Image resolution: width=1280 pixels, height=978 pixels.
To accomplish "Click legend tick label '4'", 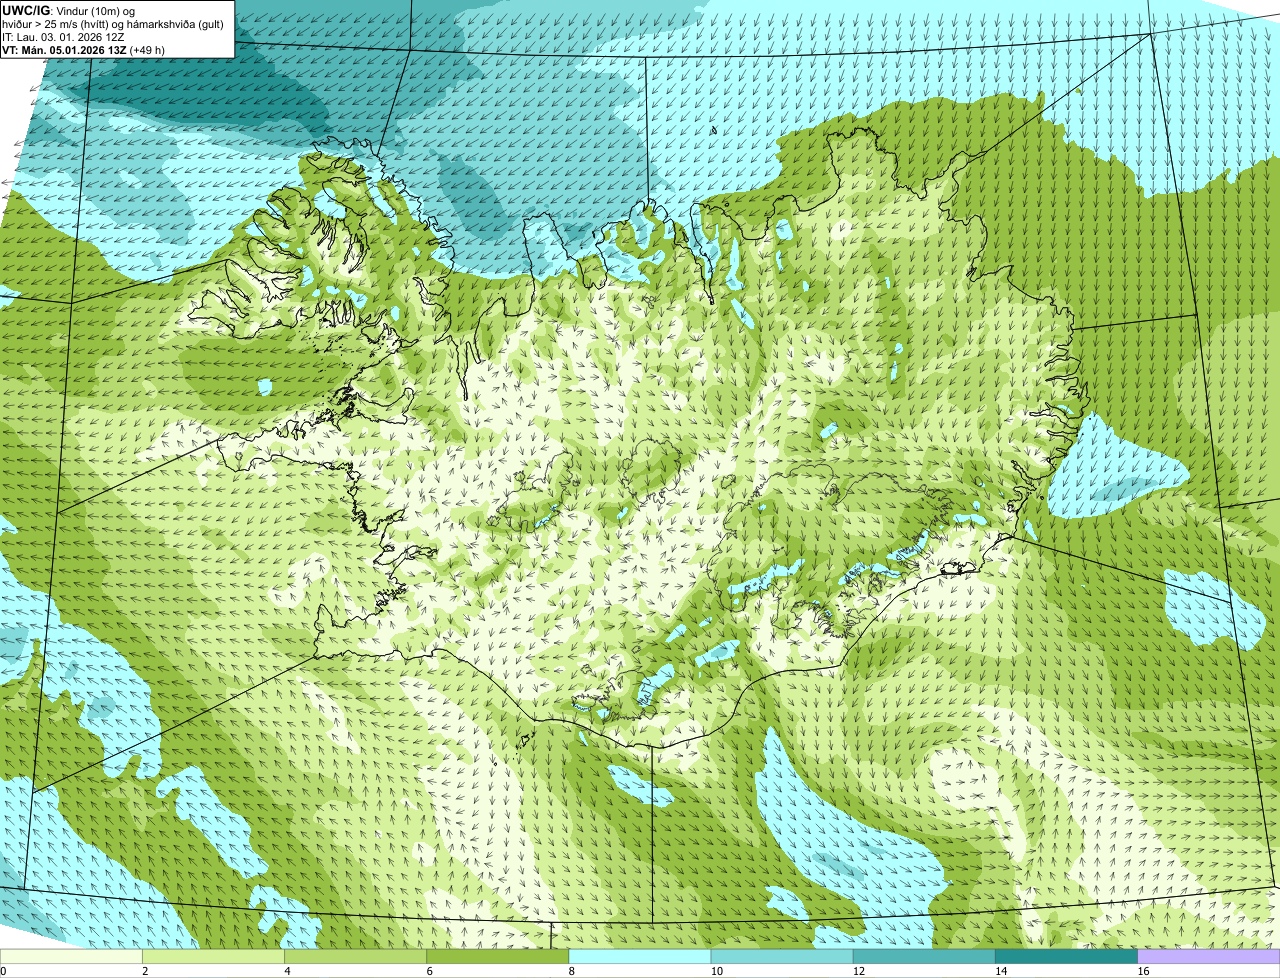I will coord(287,971).
